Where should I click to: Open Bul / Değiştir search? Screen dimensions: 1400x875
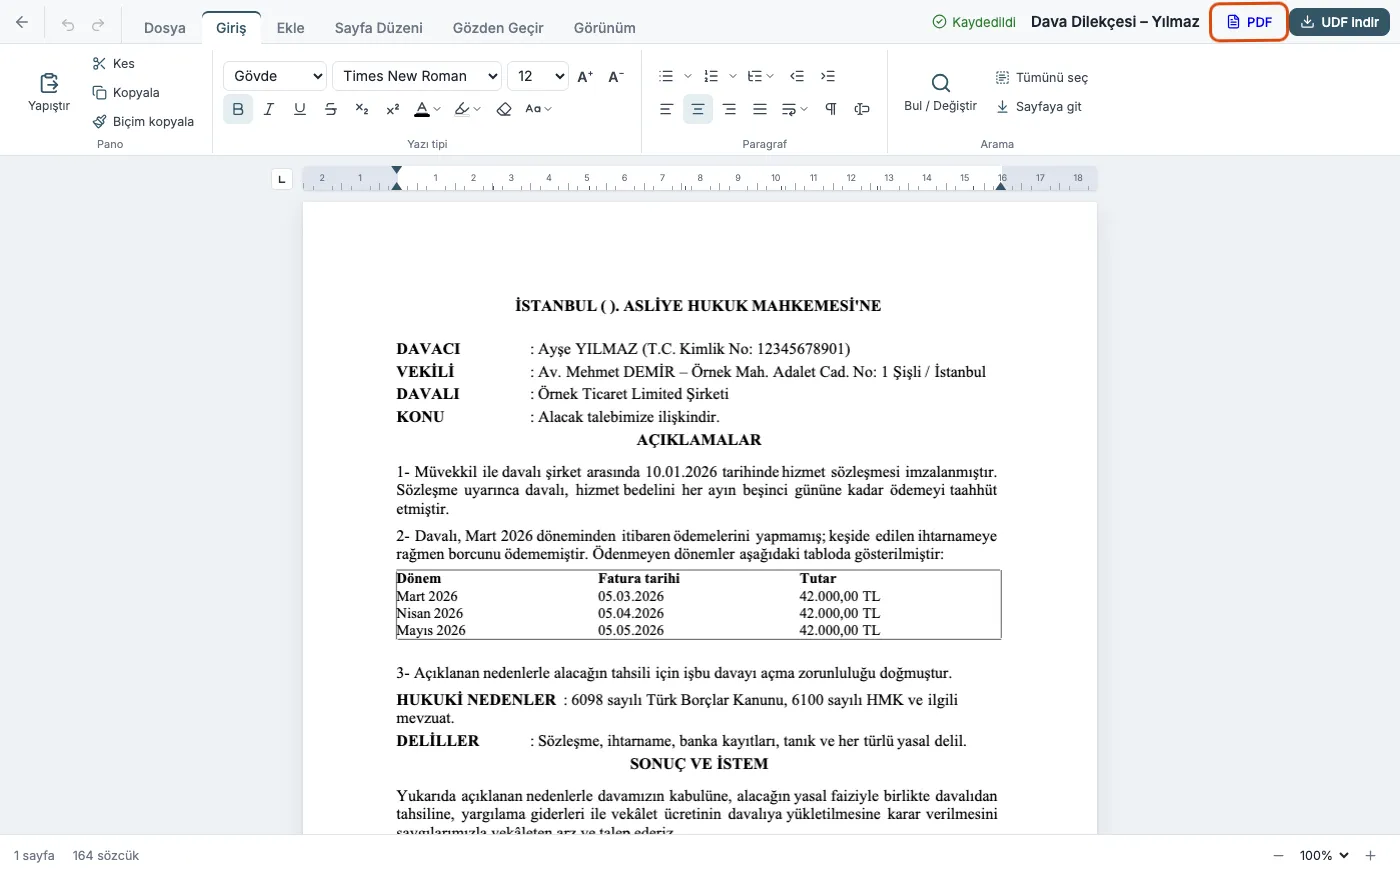tap(940, 92)
